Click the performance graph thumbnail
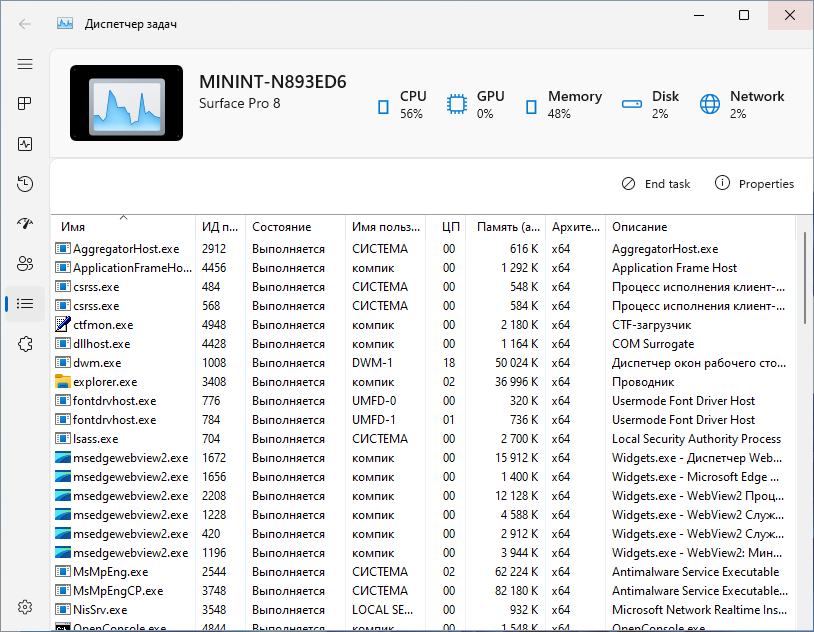814x632 pixels. click(x=127, y=103)
